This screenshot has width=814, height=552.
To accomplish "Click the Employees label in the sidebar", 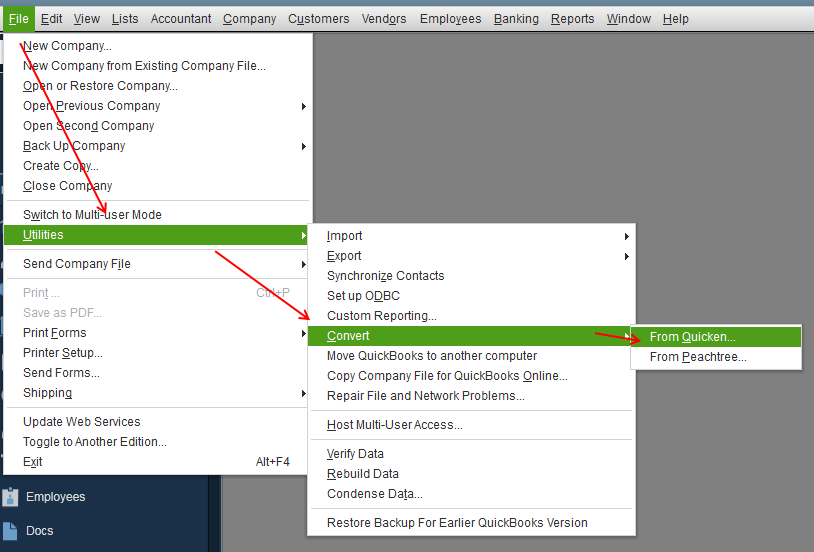I will [56, 497].
